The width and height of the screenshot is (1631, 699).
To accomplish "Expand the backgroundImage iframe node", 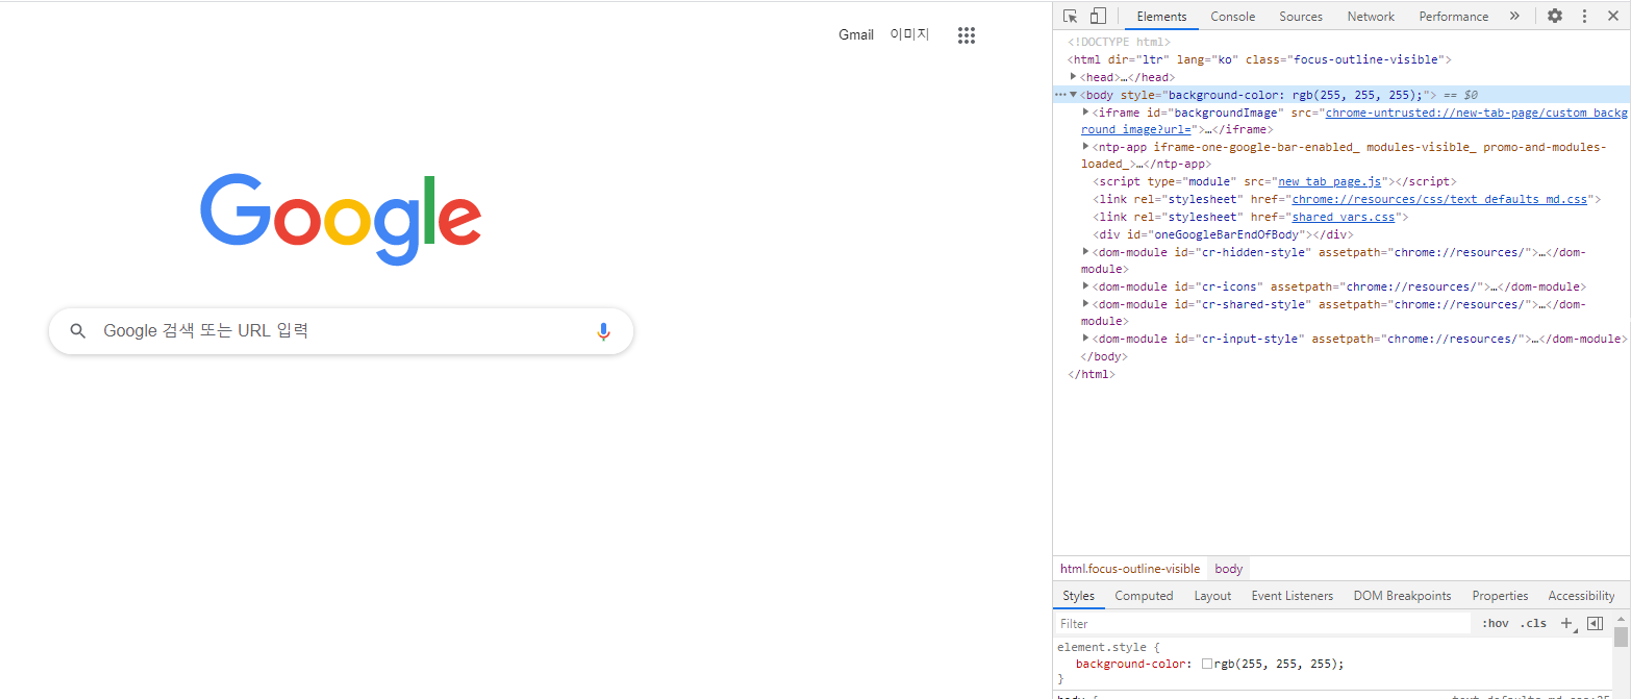I will pos(1086,112).
